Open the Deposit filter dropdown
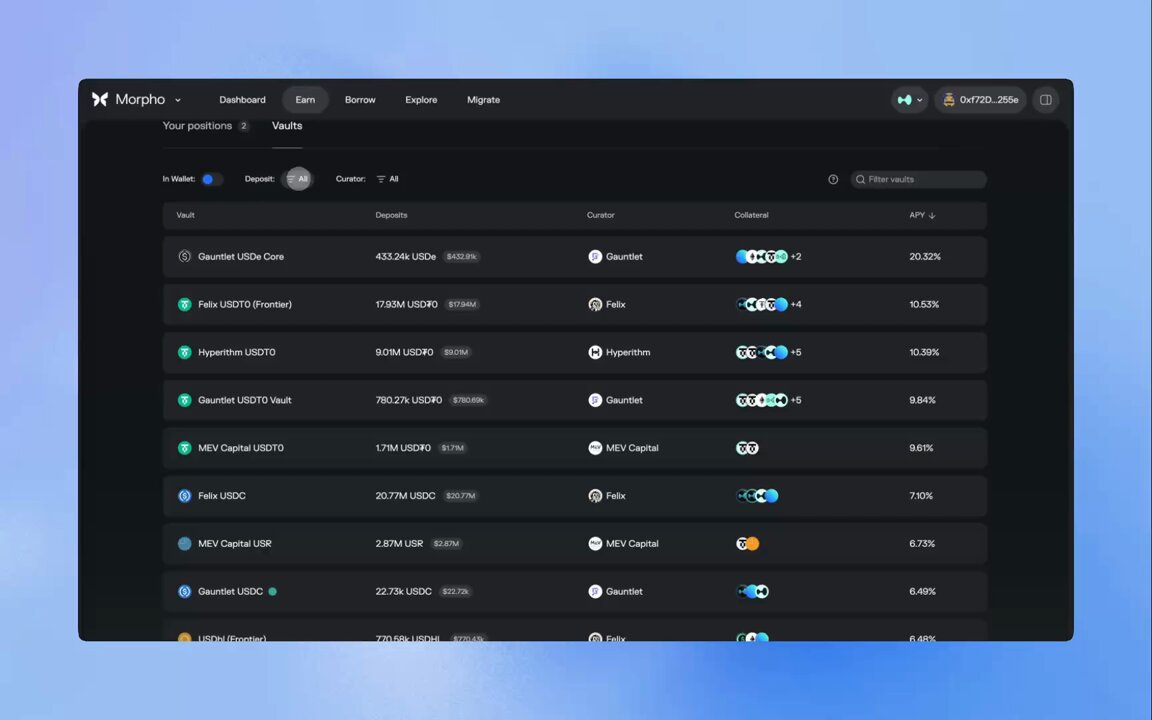1152x720 pixels. coord(298,178)
